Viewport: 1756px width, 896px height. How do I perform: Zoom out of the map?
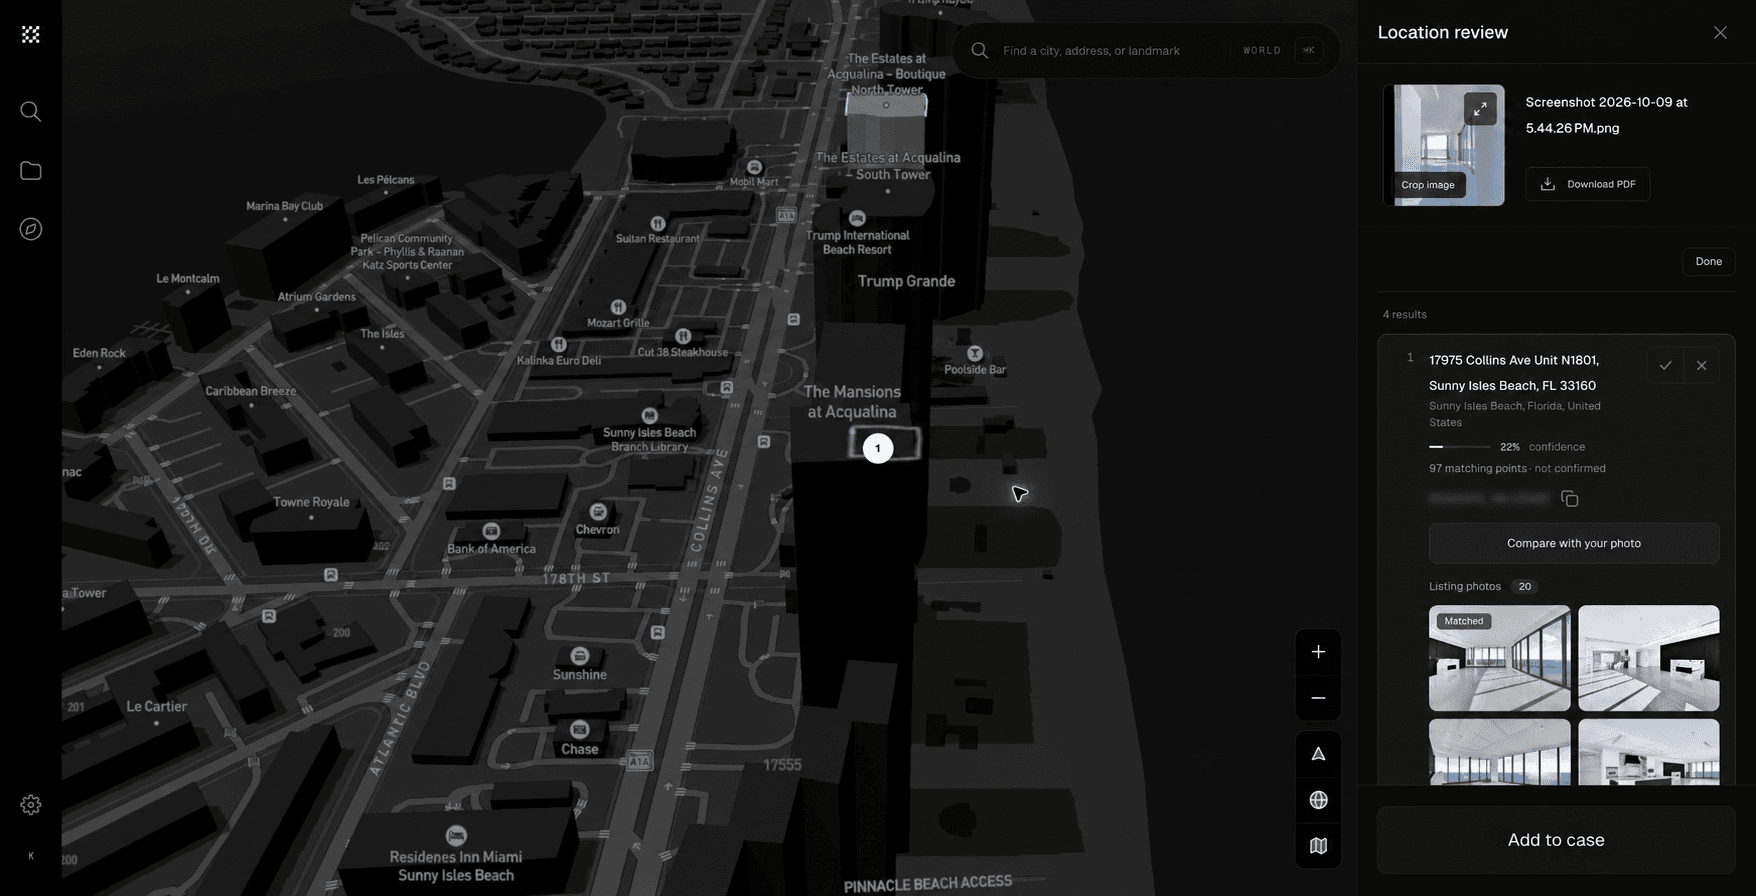pos(1318,698)
